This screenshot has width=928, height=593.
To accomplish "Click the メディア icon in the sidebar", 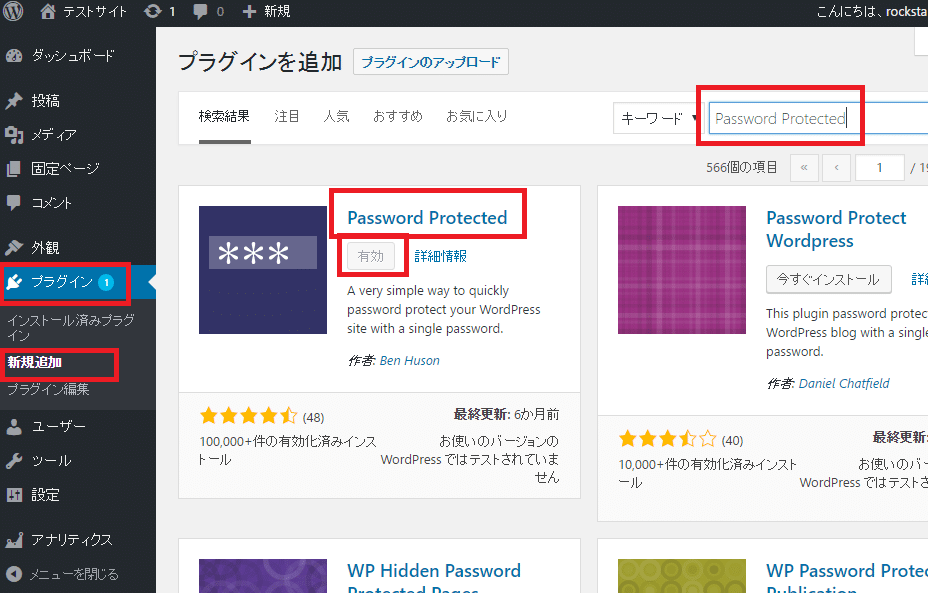I will pyautogui.click(x=14, y=135).
